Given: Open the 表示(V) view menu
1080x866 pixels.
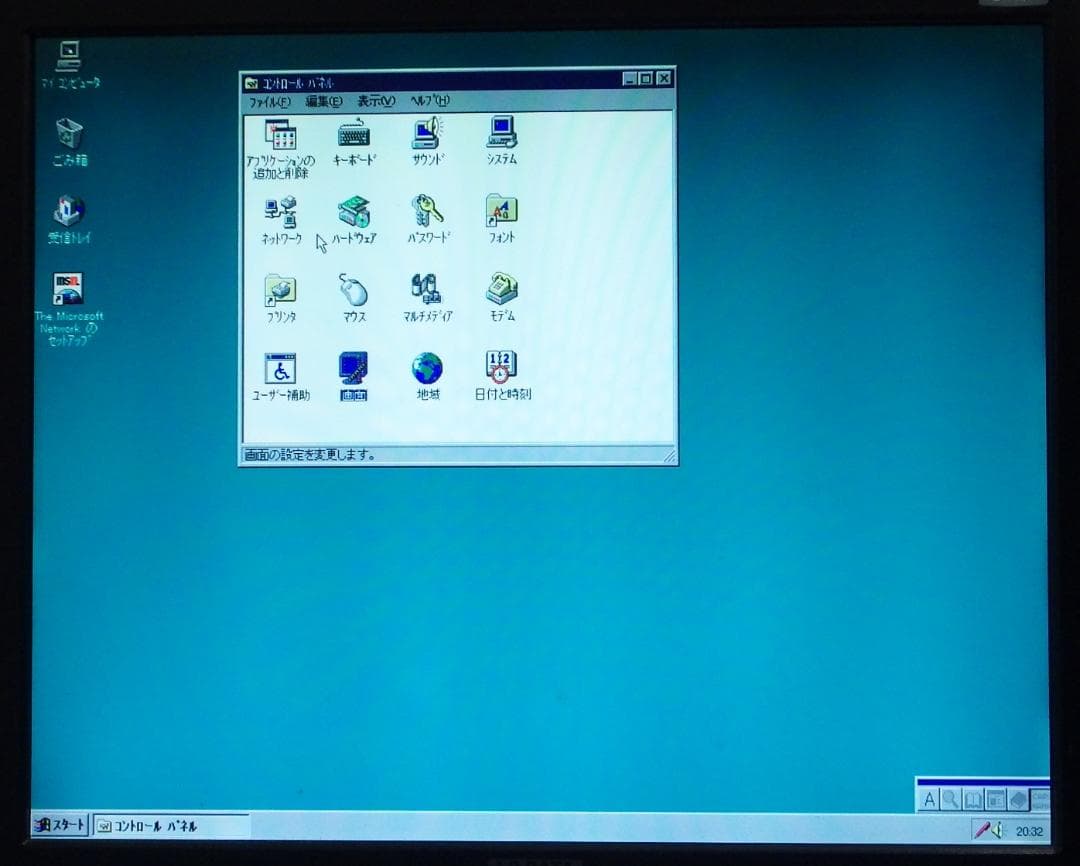Looking at the screenshot, I should [378, 100].
